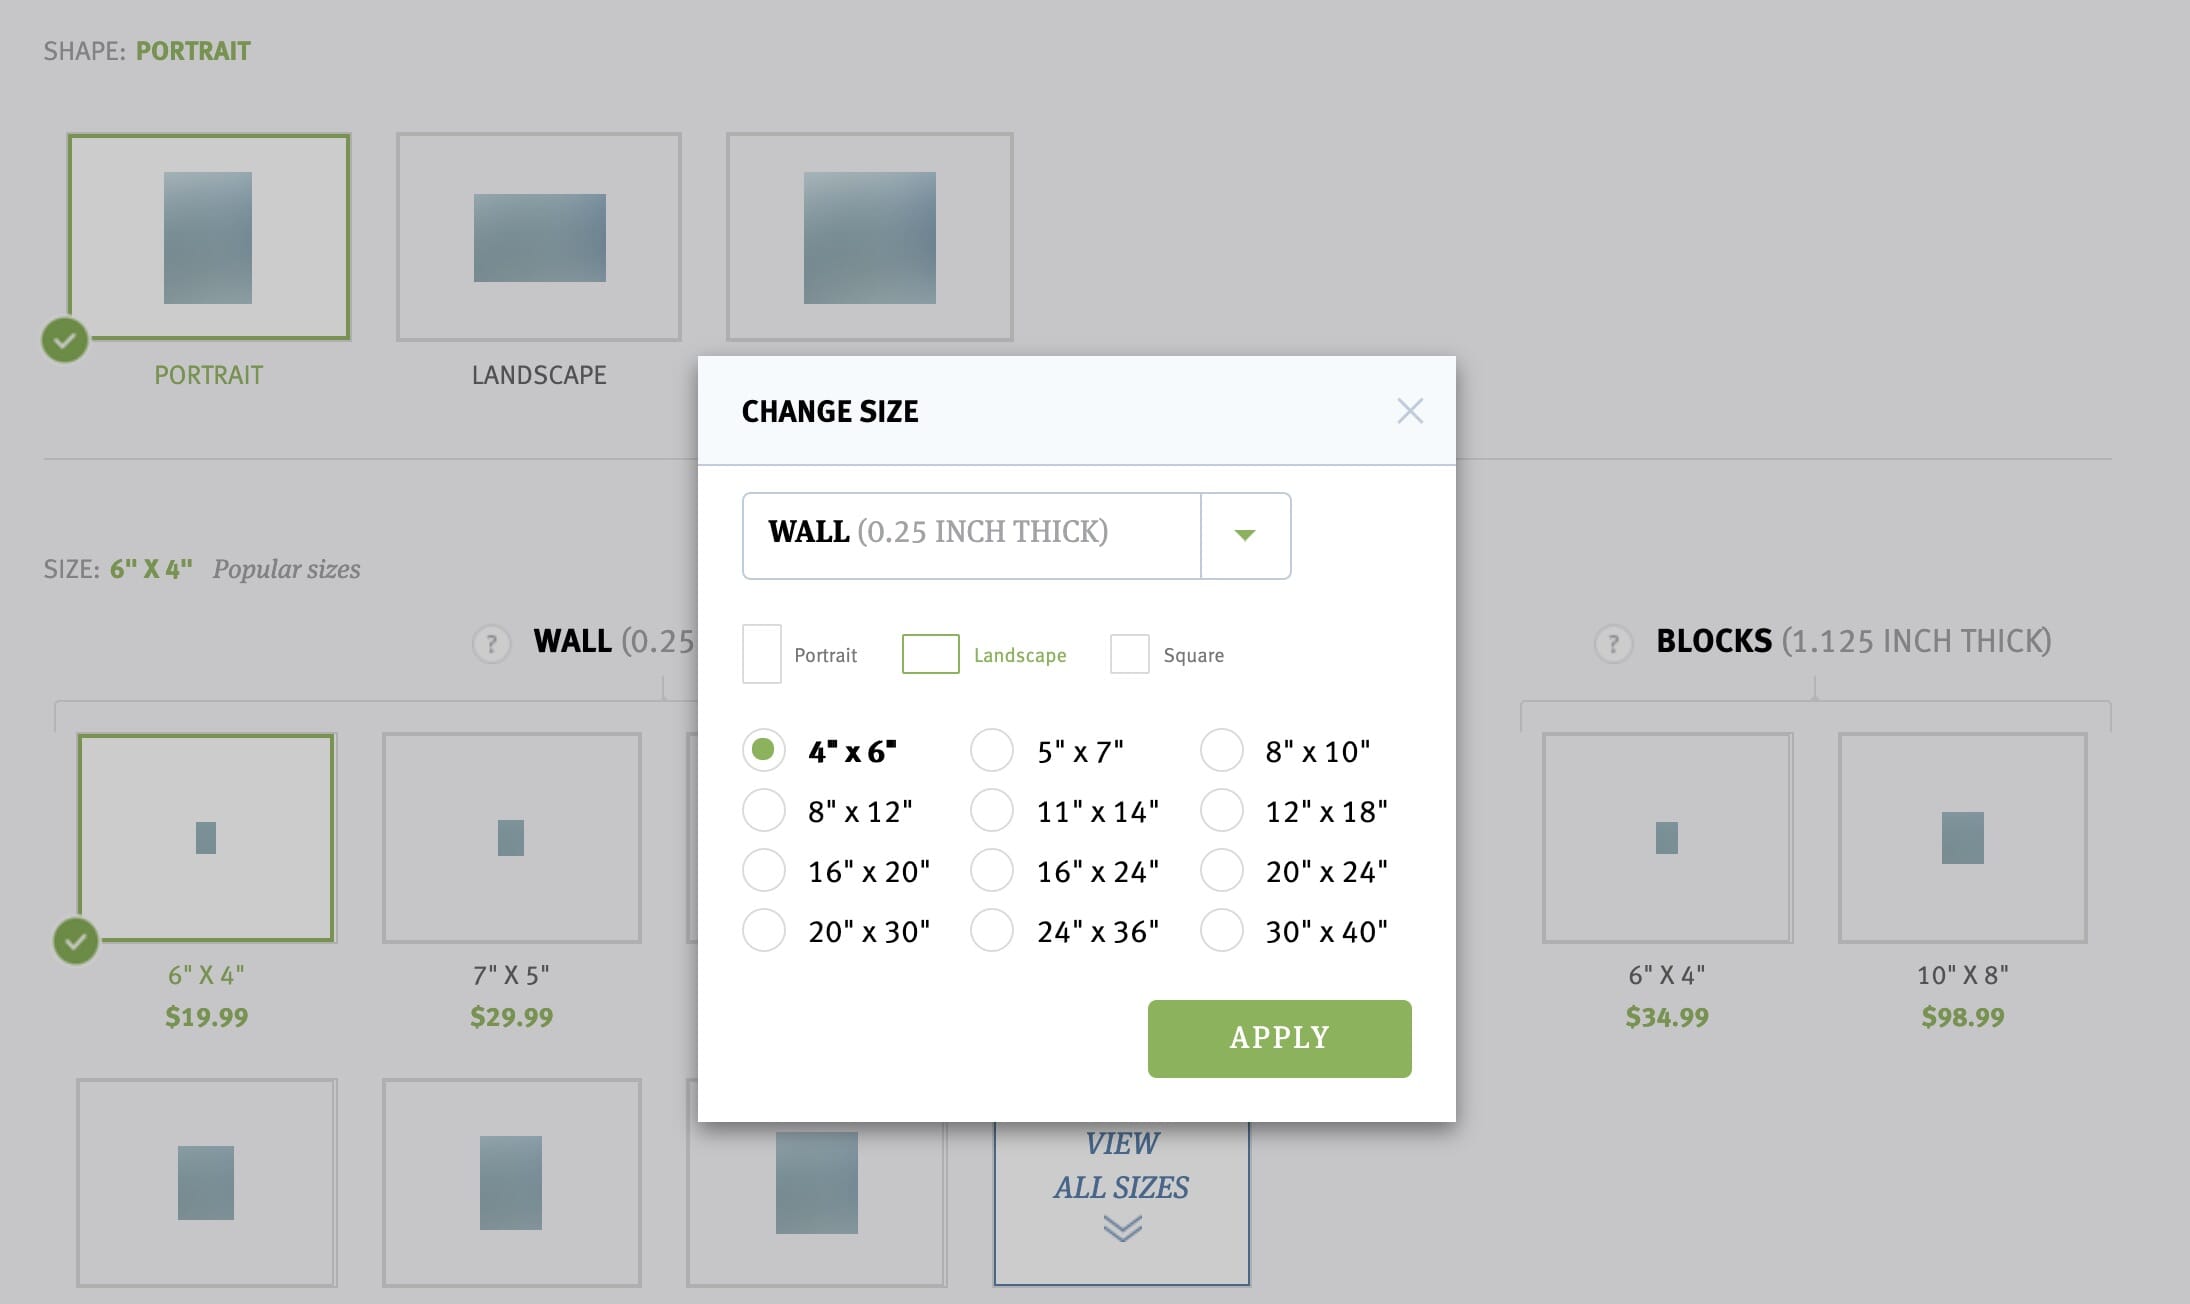Choose the 7" x 5" wall size tile
The width and height of the screenshot is (2190, 1304).
click(x=511, y=838)
